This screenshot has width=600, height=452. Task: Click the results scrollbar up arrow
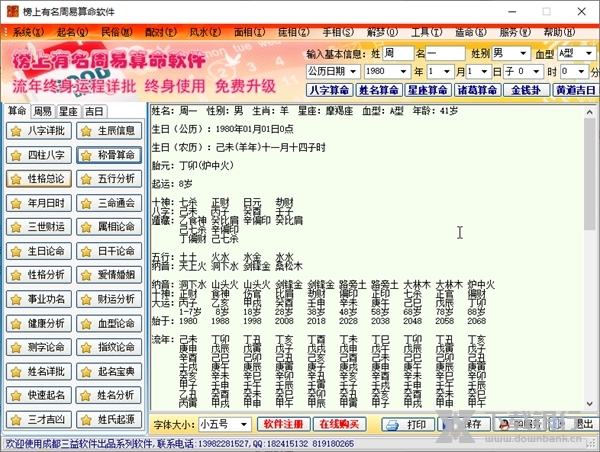[590, 112]
